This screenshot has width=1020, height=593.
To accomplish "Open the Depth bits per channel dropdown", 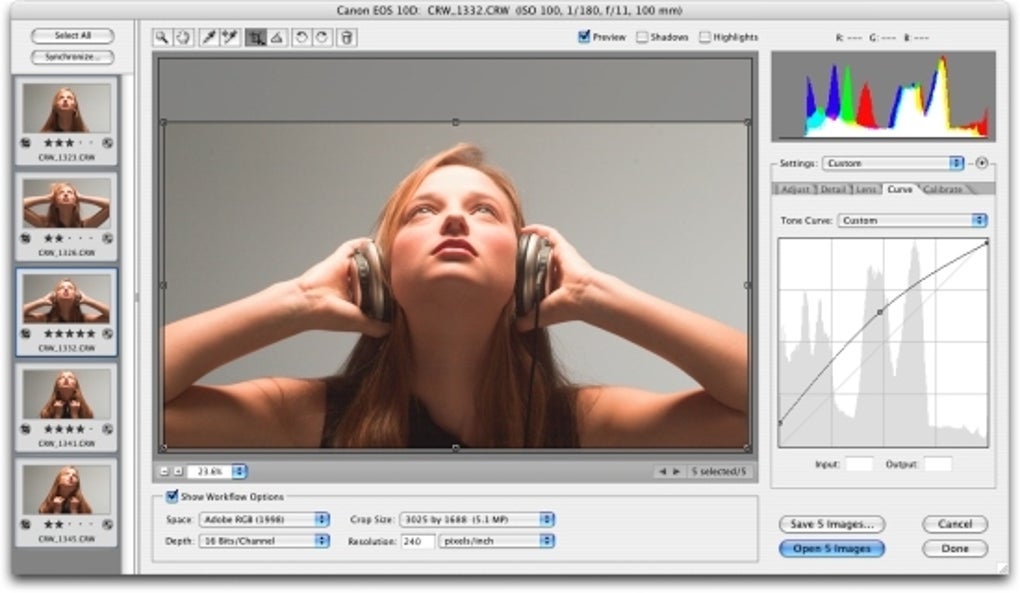I will pos(264,541).
